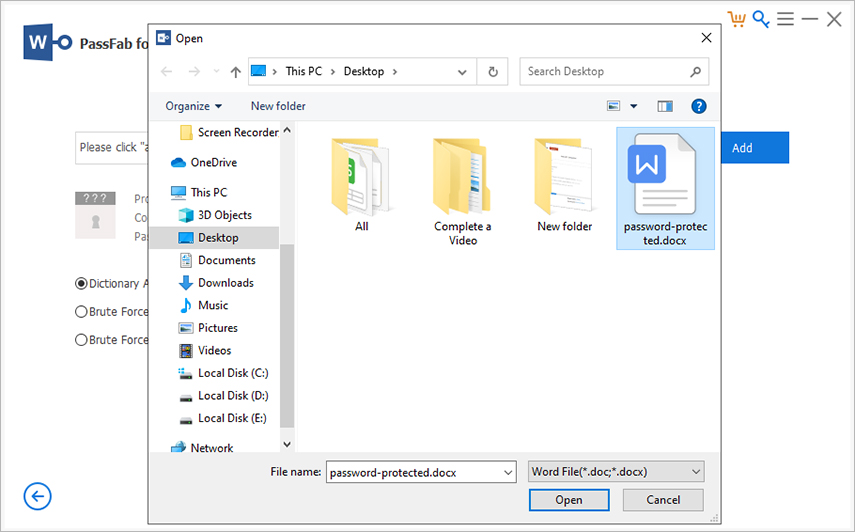Click the locked document placeholder icon
Image resolution: width=855 pixels, height=532 pixels.
pyautogui.click(x=95, y=215)
